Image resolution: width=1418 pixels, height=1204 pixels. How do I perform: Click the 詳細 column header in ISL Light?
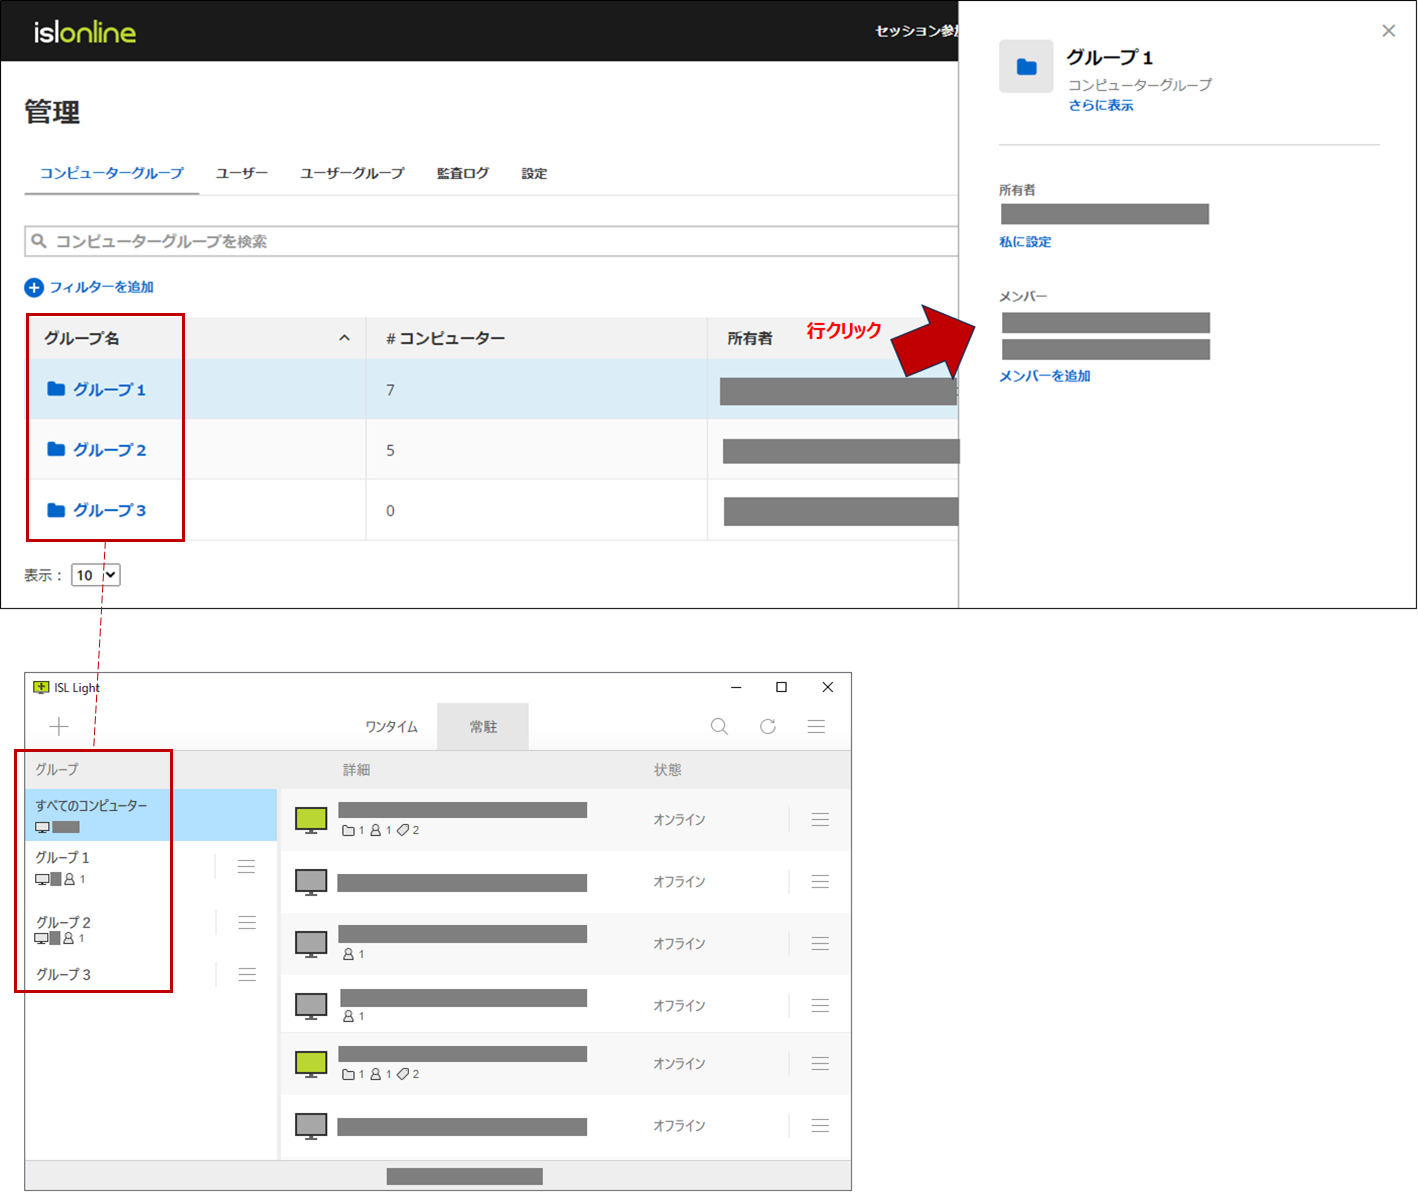[357, 770]
